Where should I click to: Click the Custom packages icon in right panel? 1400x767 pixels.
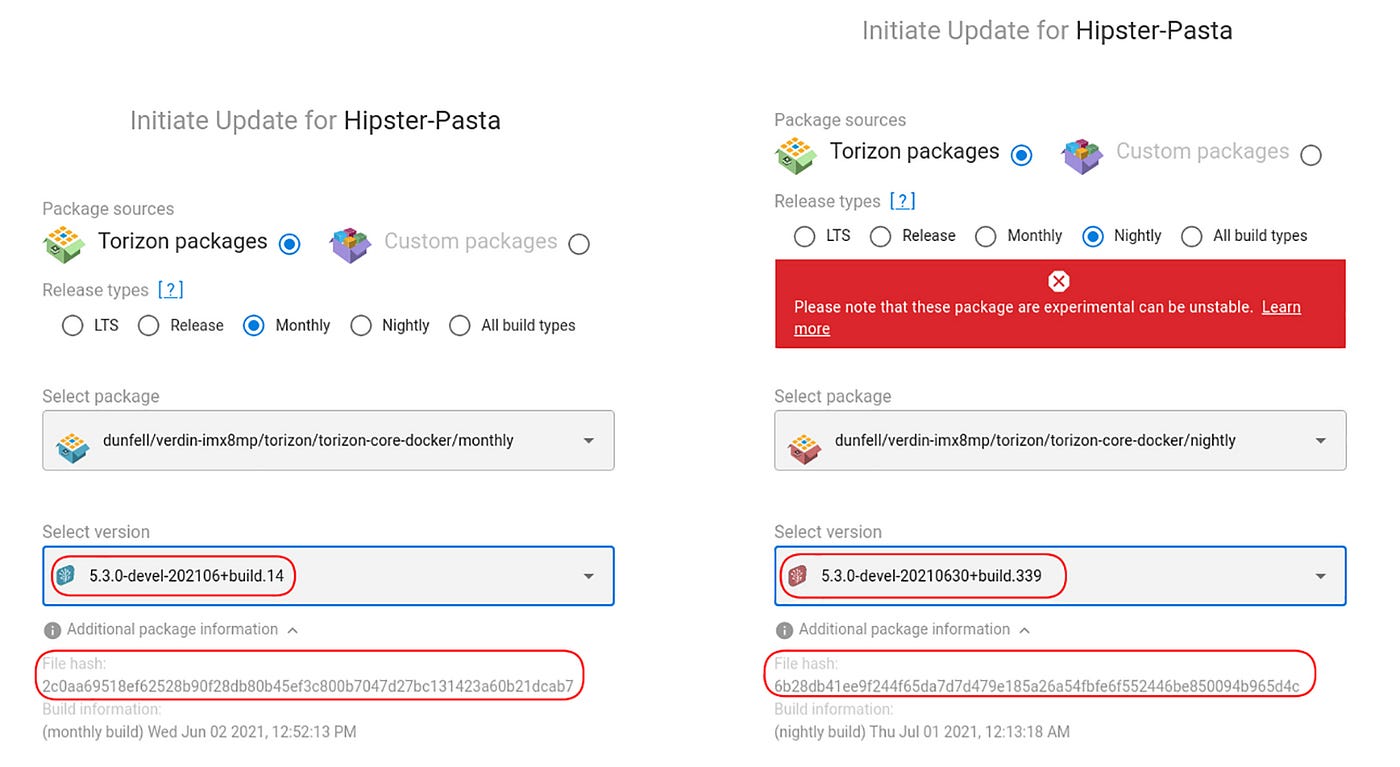tap(1083, 154)
